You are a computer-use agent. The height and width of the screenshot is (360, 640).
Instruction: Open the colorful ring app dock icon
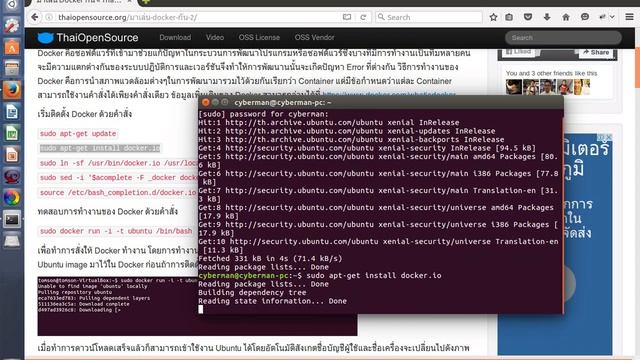pyautogui.click(x=12, y=198)
